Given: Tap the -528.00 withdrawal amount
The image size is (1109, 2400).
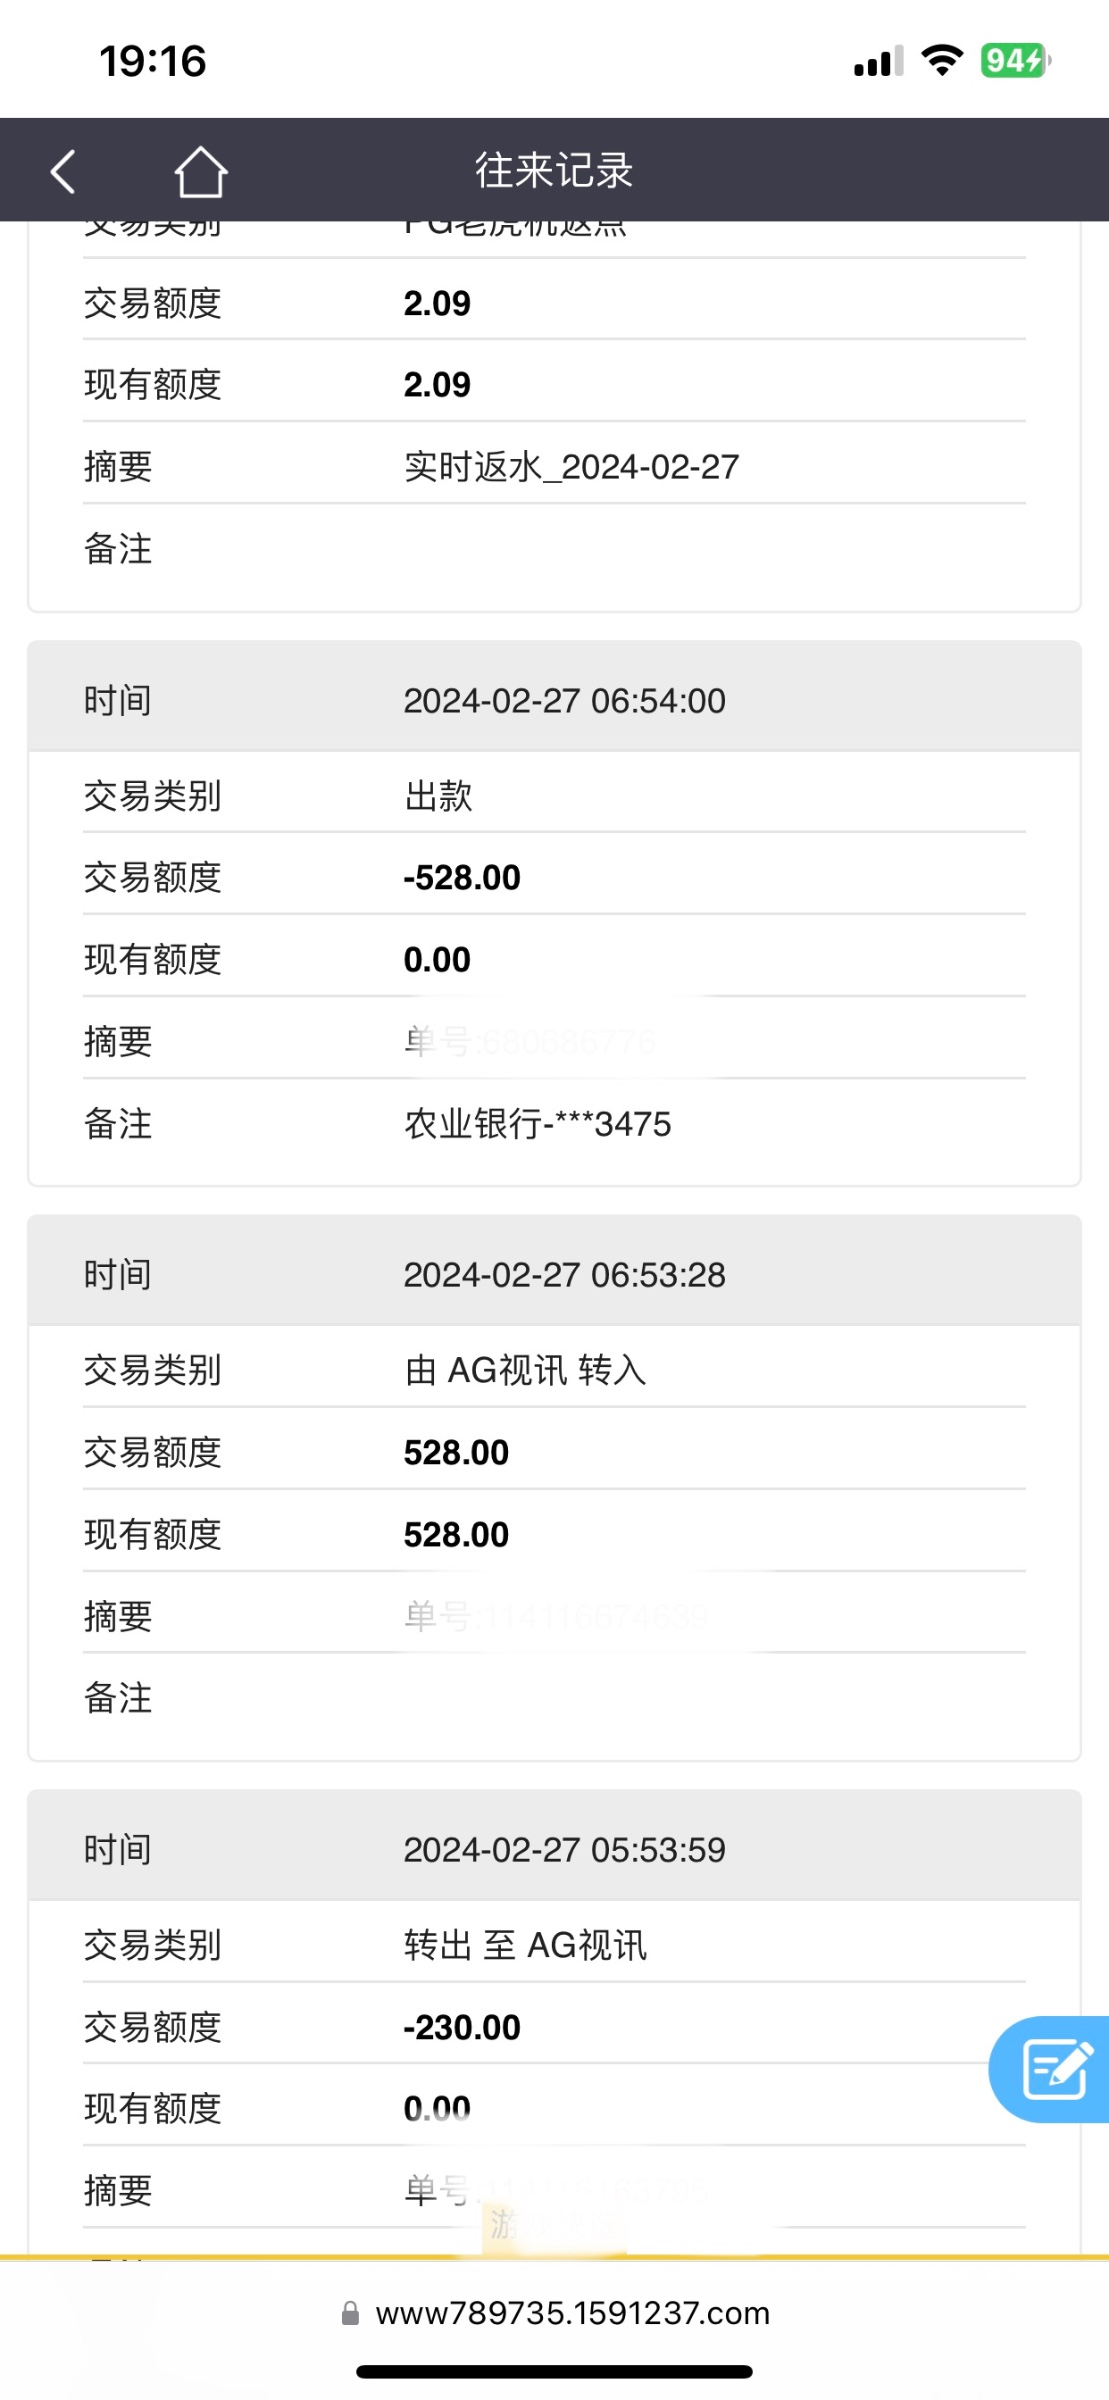Looking at the screenshot, I should point(462,878).
